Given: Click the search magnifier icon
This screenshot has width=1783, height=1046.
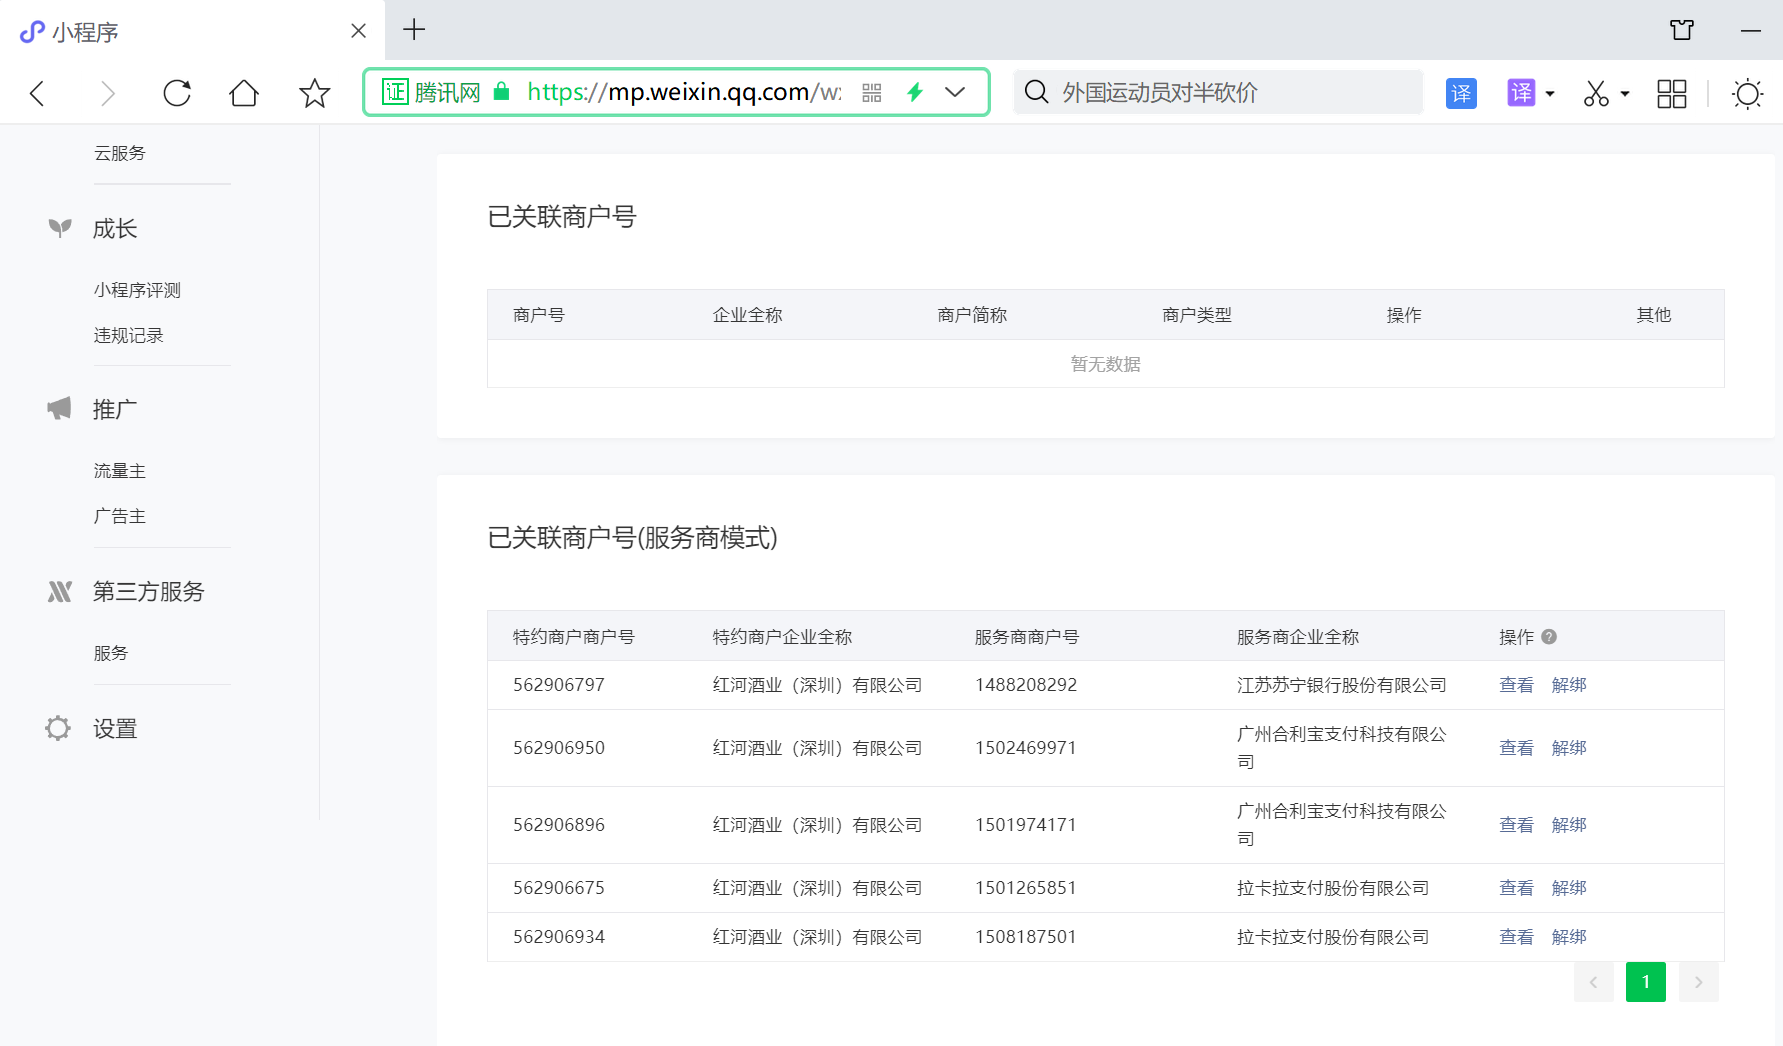Looking at the screenshot, I should coord(1037,92).
